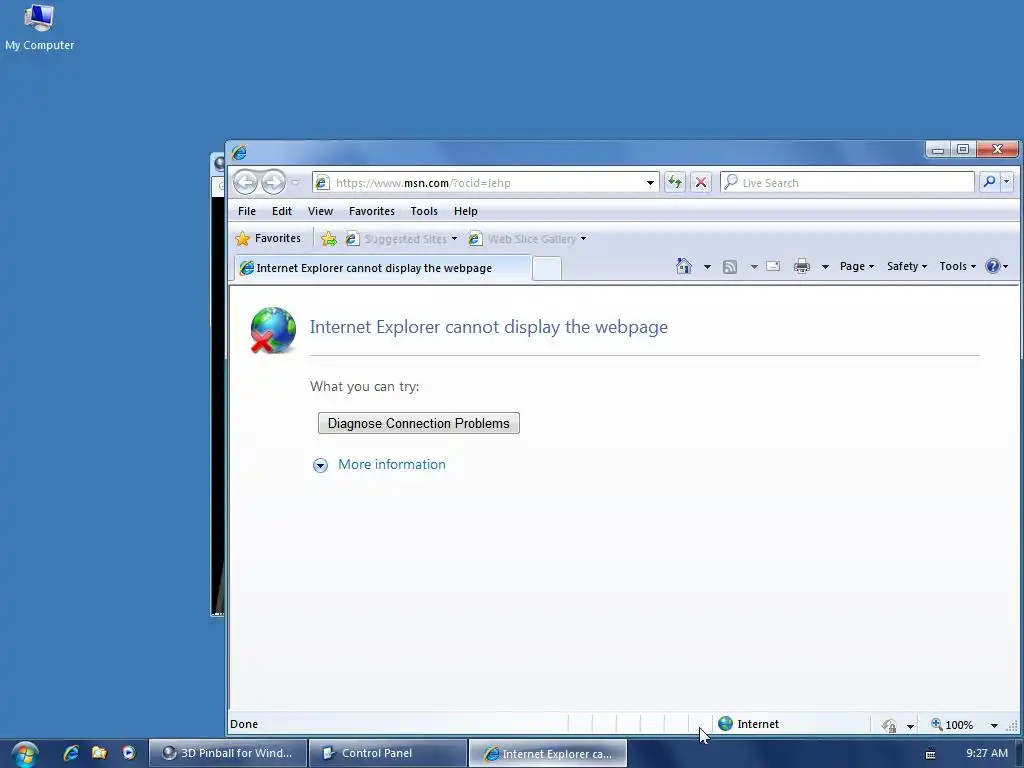Expand the address bar history dropdown
This screenshot has height=768, width=1024.
[650, 183]
